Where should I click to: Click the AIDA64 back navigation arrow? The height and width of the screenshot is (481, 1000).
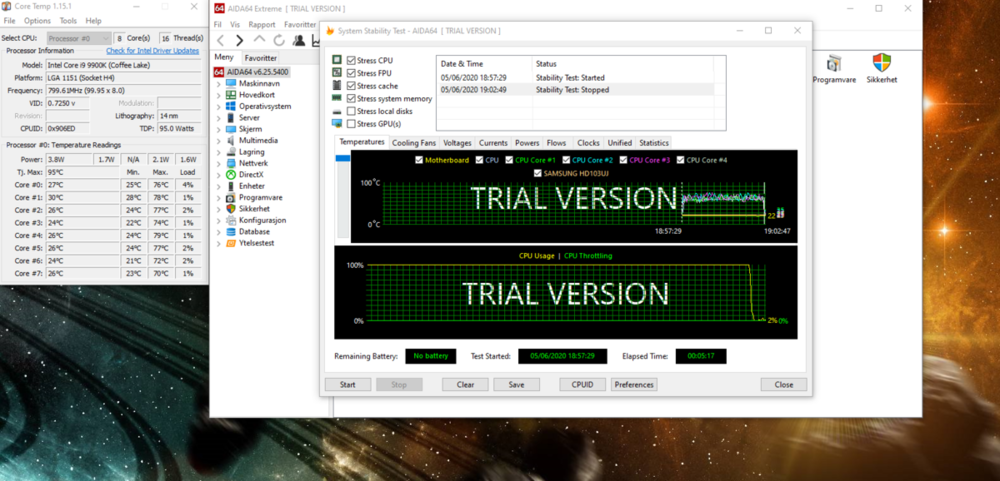(x=221, y=41)
